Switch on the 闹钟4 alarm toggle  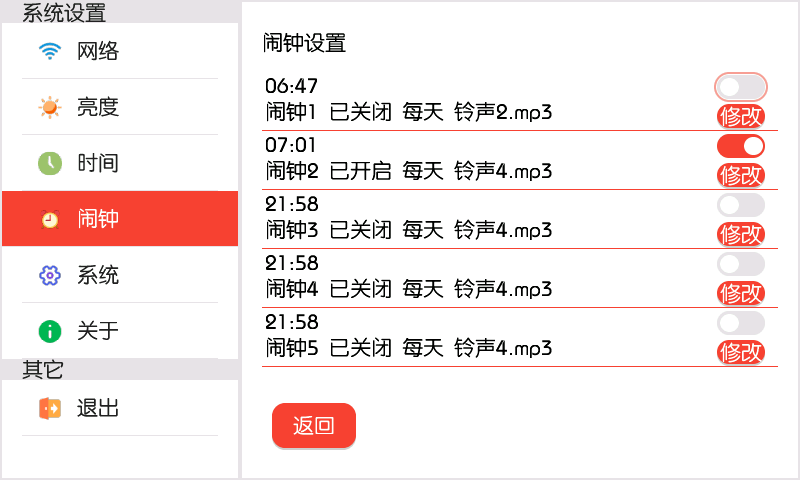(741, 264)
